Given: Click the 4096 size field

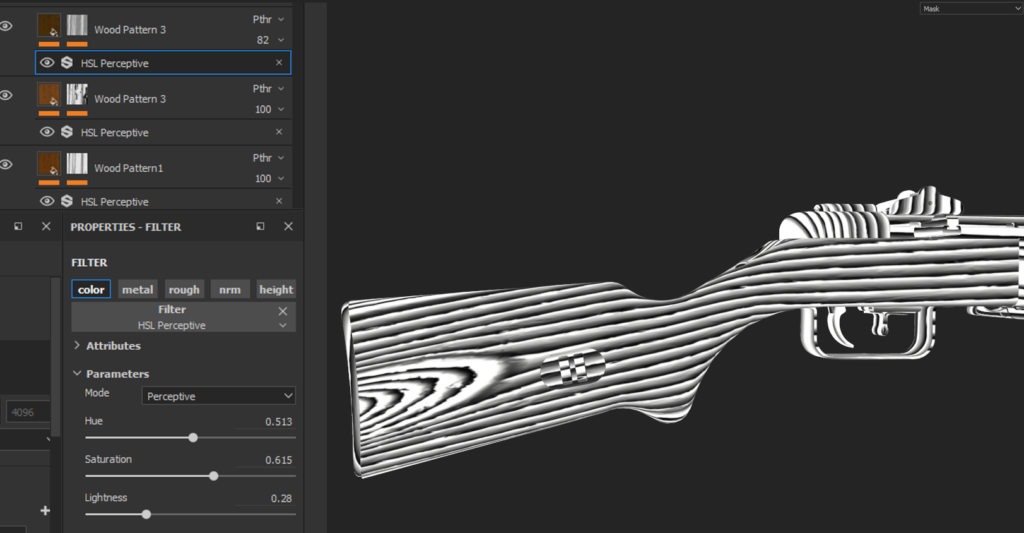Looking at the screenshot, I should (28, 412).
